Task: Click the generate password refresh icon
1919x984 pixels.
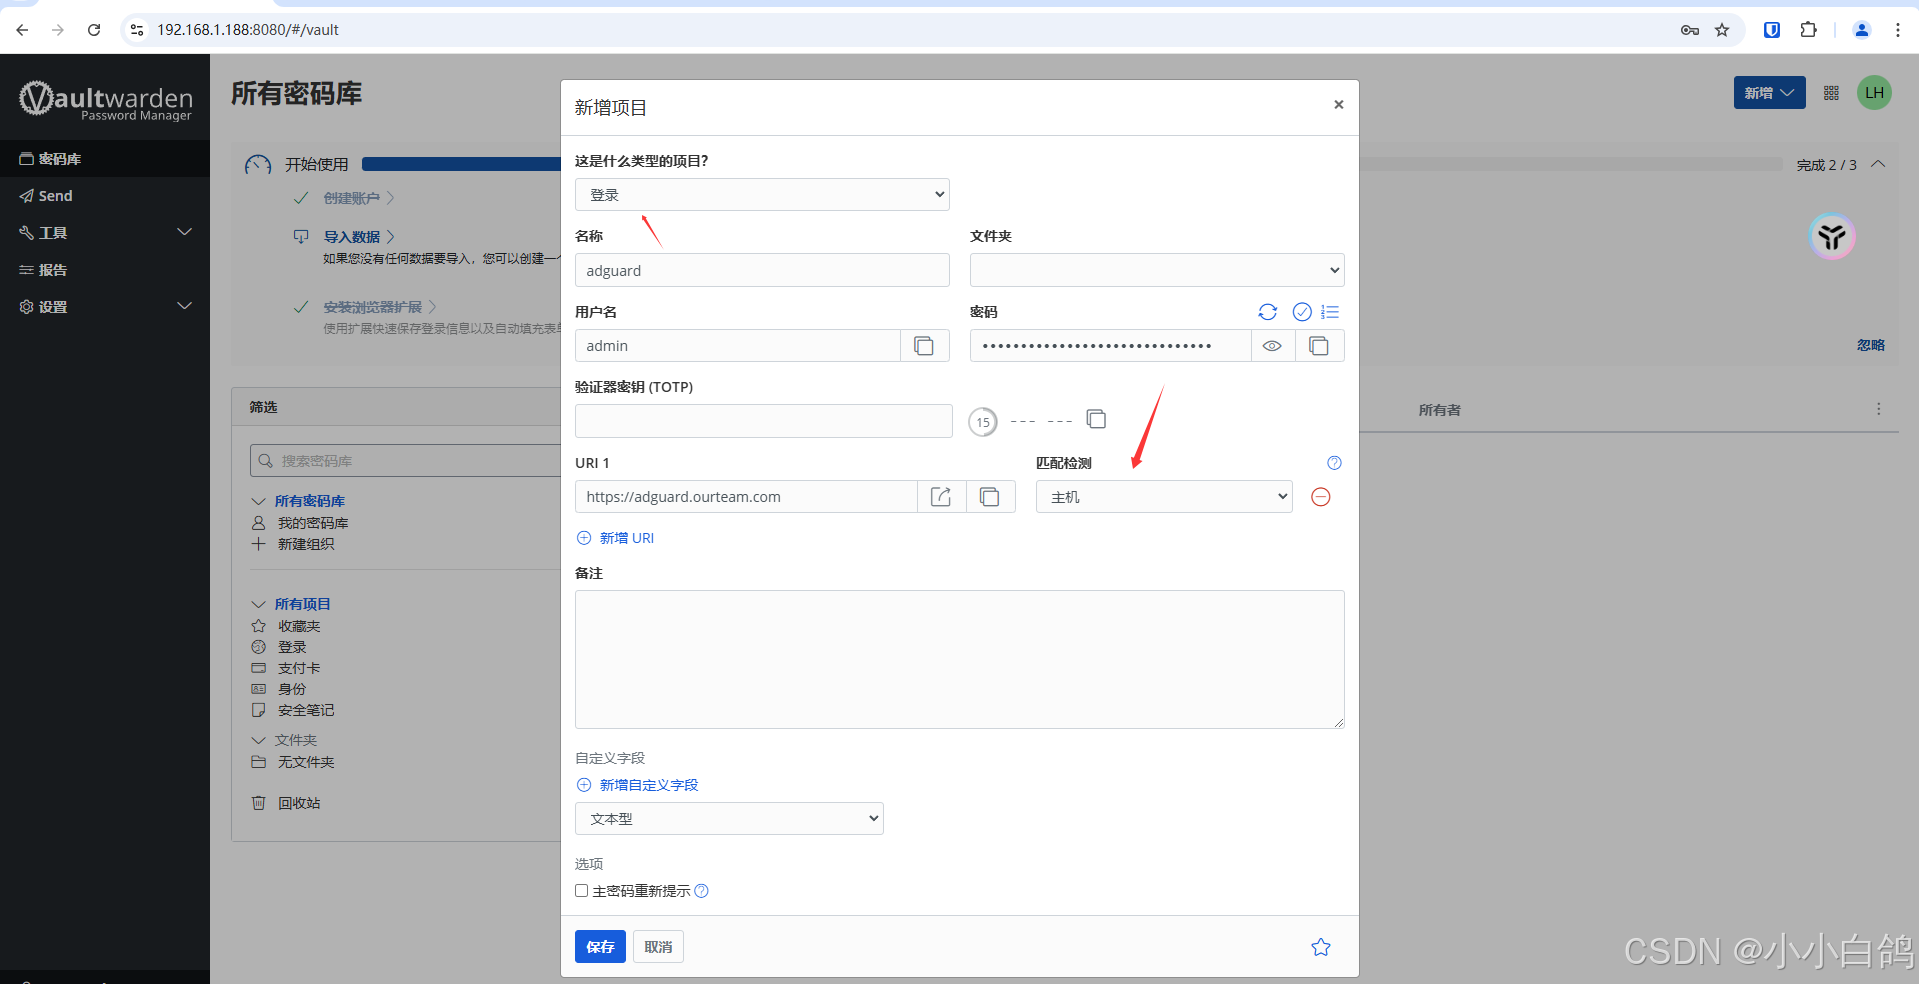Action: click(1267, 312)
